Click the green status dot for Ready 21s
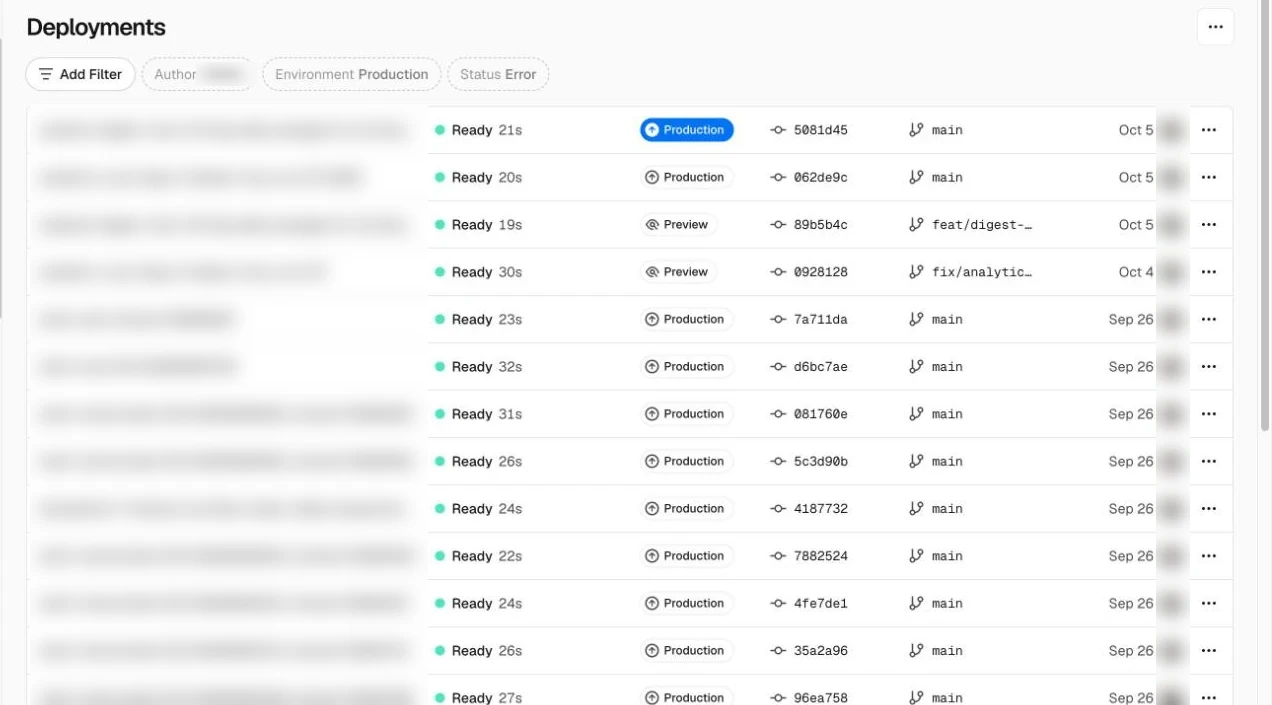The height and width of the screenshot is (705, 1272). point(440,130)
